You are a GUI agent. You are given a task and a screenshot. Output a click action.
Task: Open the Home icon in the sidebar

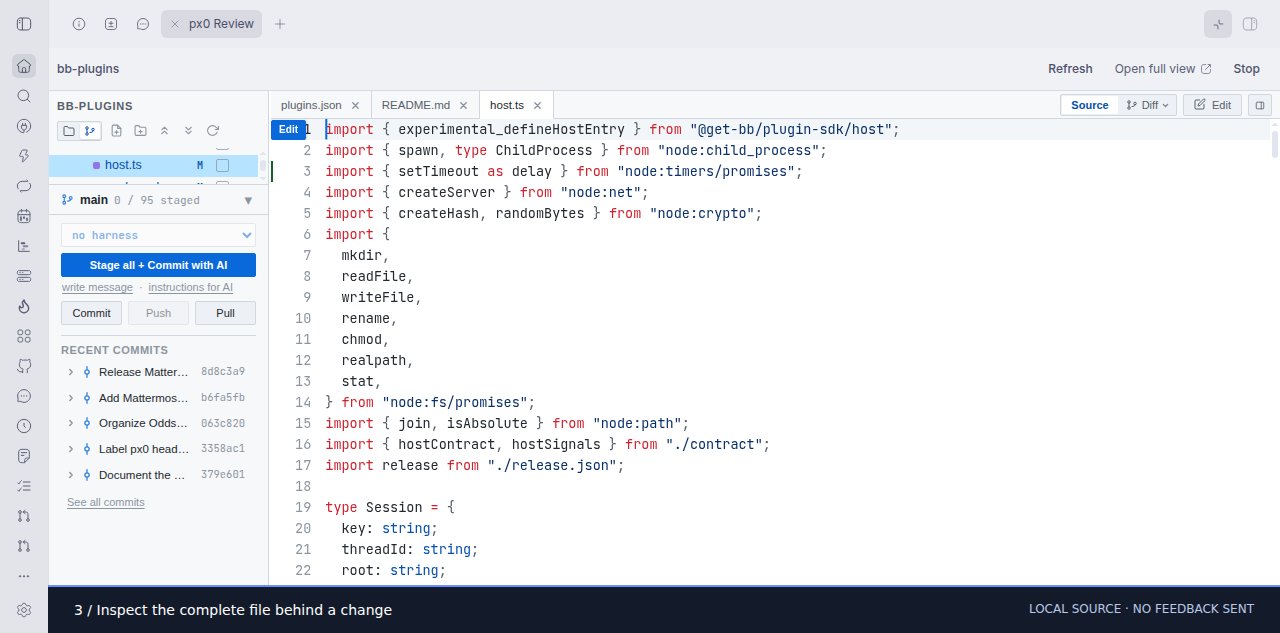[x=24, y=67]
